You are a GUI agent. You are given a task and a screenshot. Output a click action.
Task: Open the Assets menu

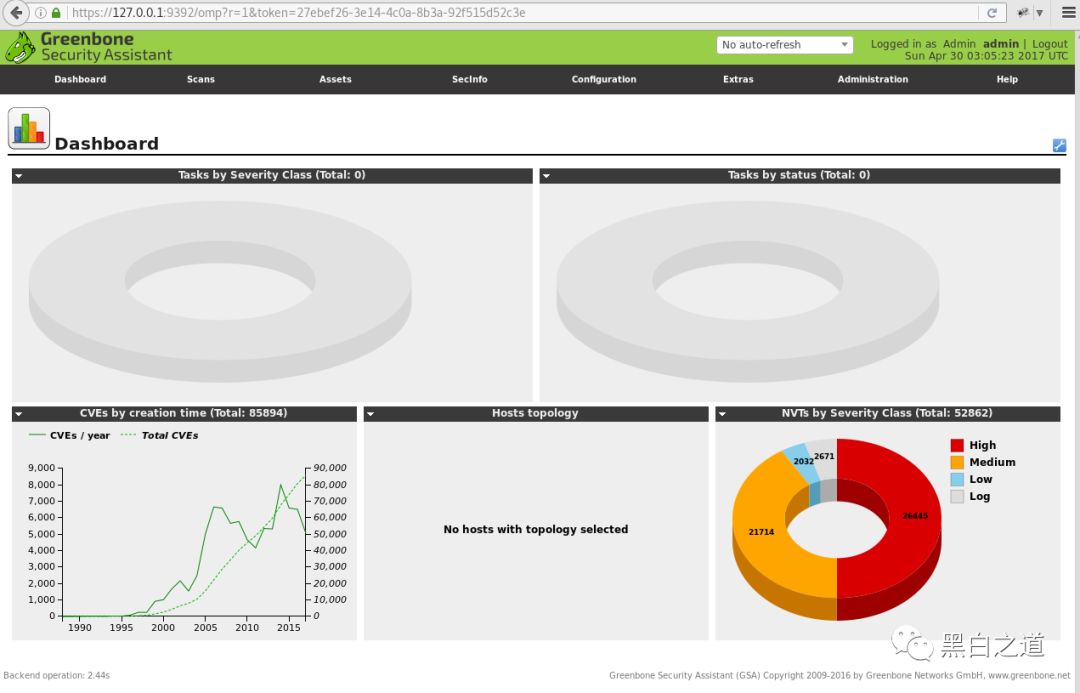pos(335,79)
